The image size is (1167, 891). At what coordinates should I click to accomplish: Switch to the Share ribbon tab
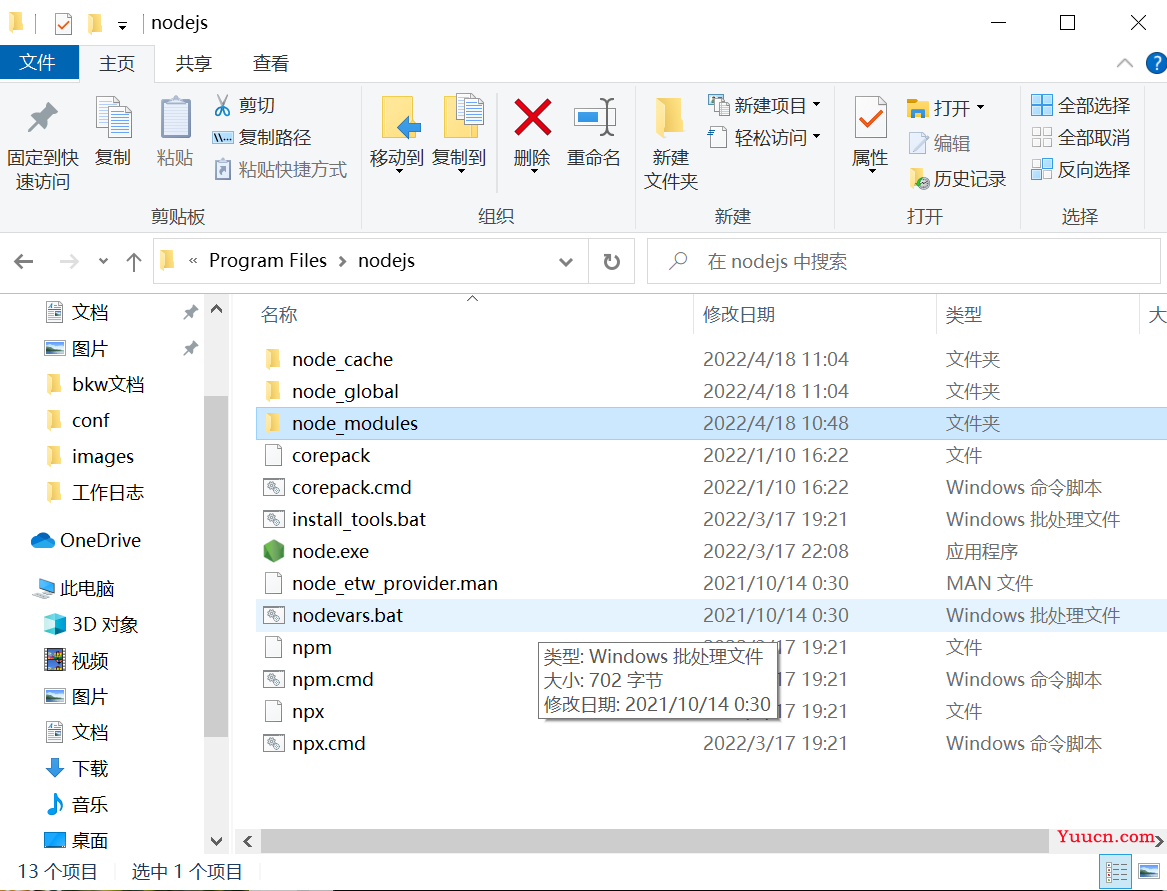click(194, 64)
